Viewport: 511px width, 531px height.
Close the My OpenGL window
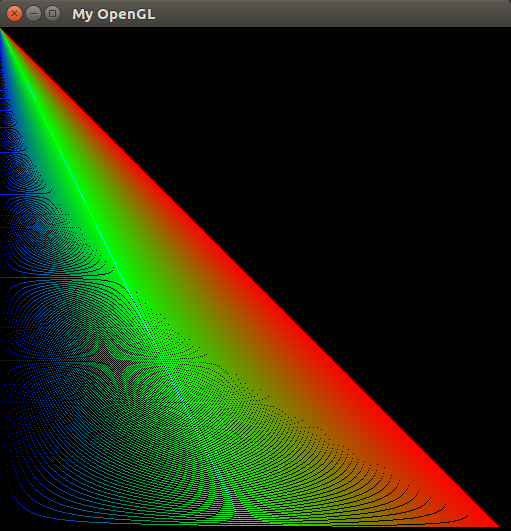14,14
